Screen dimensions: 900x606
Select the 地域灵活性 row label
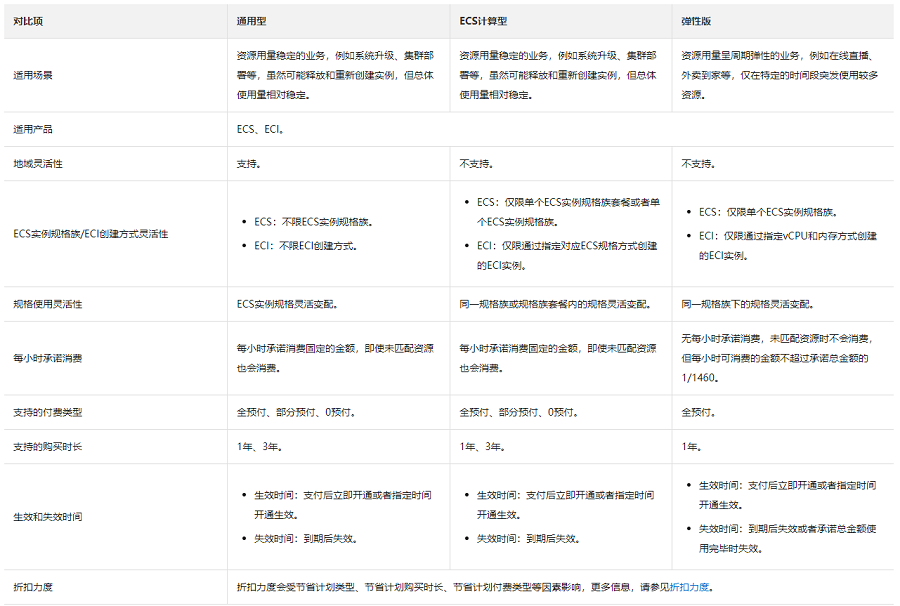coord(38,164)
